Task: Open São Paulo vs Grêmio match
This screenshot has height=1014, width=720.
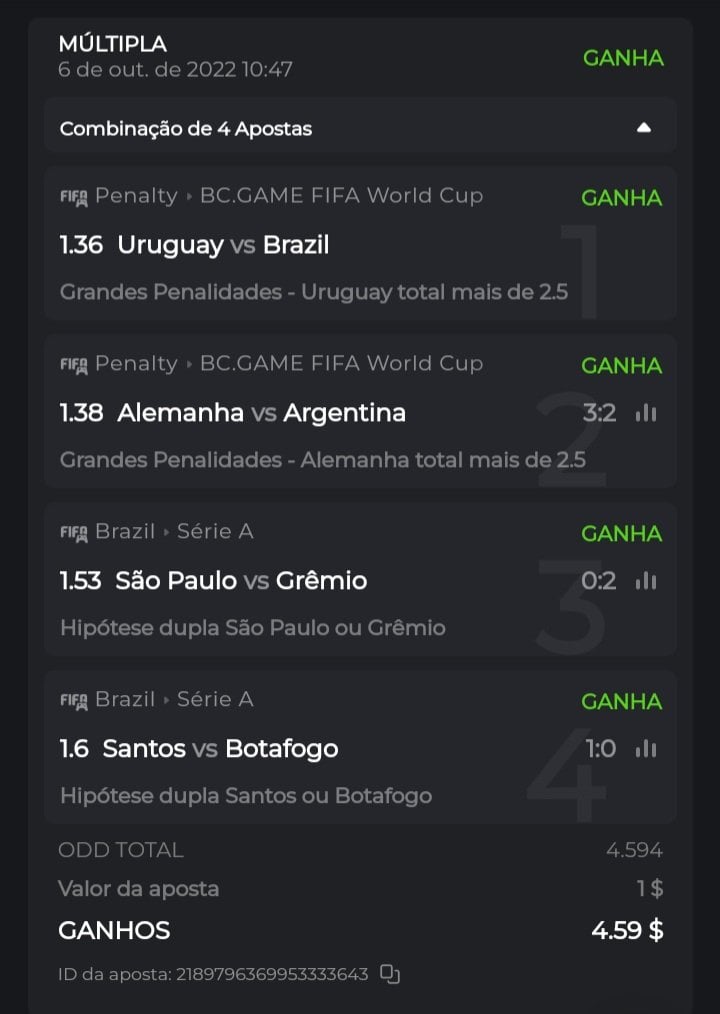Action: coord(241,581)
